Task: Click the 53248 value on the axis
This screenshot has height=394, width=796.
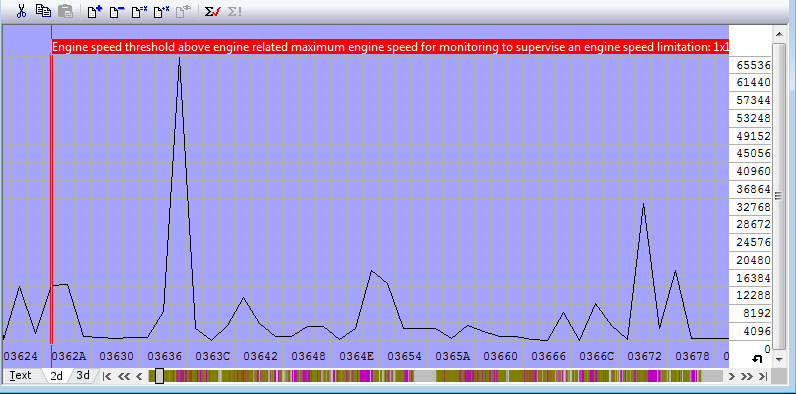Action: tap(754, 118)
